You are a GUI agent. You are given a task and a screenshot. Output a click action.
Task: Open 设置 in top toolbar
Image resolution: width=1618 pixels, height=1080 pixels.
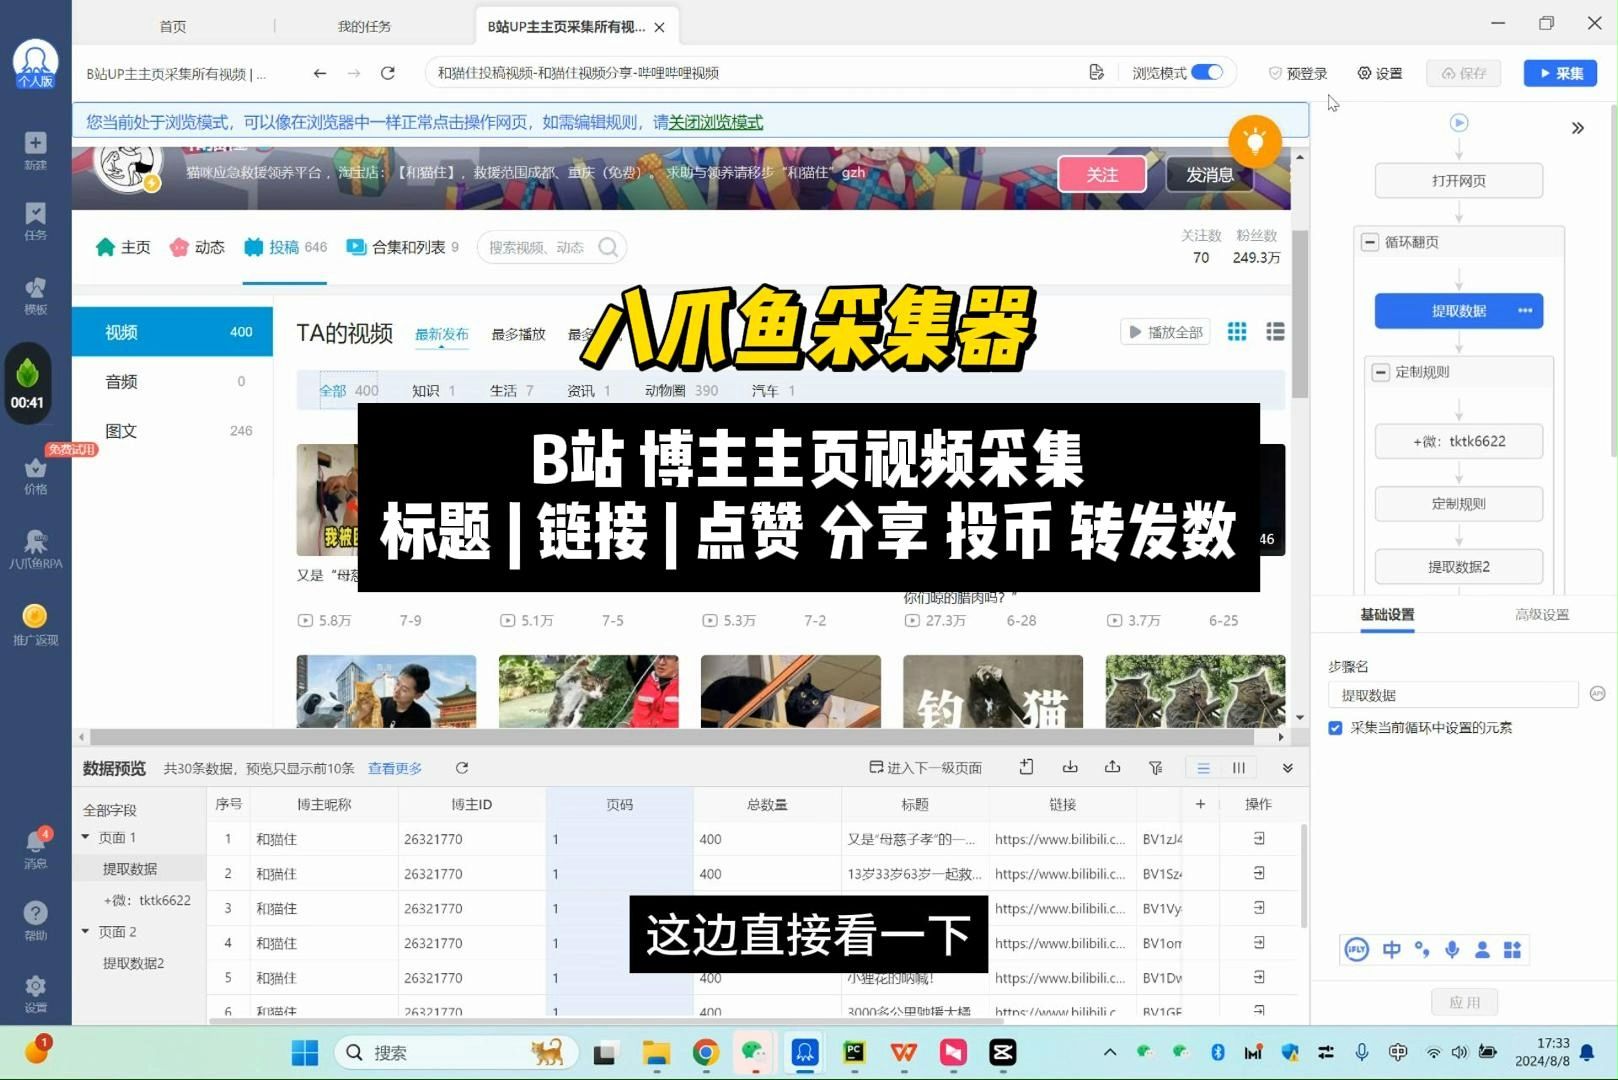pyautogui.click(x=1380, y=73)
